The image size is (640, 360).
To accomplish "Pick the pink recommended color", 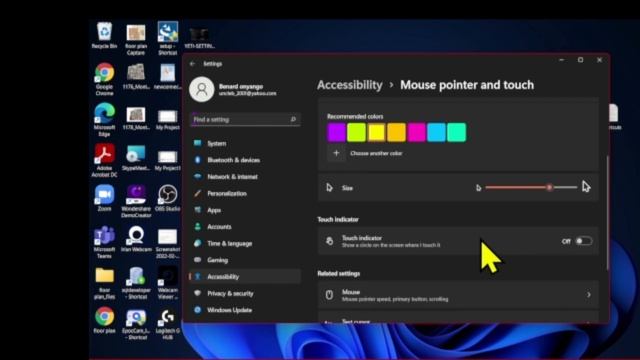I will tap(416, 133).
